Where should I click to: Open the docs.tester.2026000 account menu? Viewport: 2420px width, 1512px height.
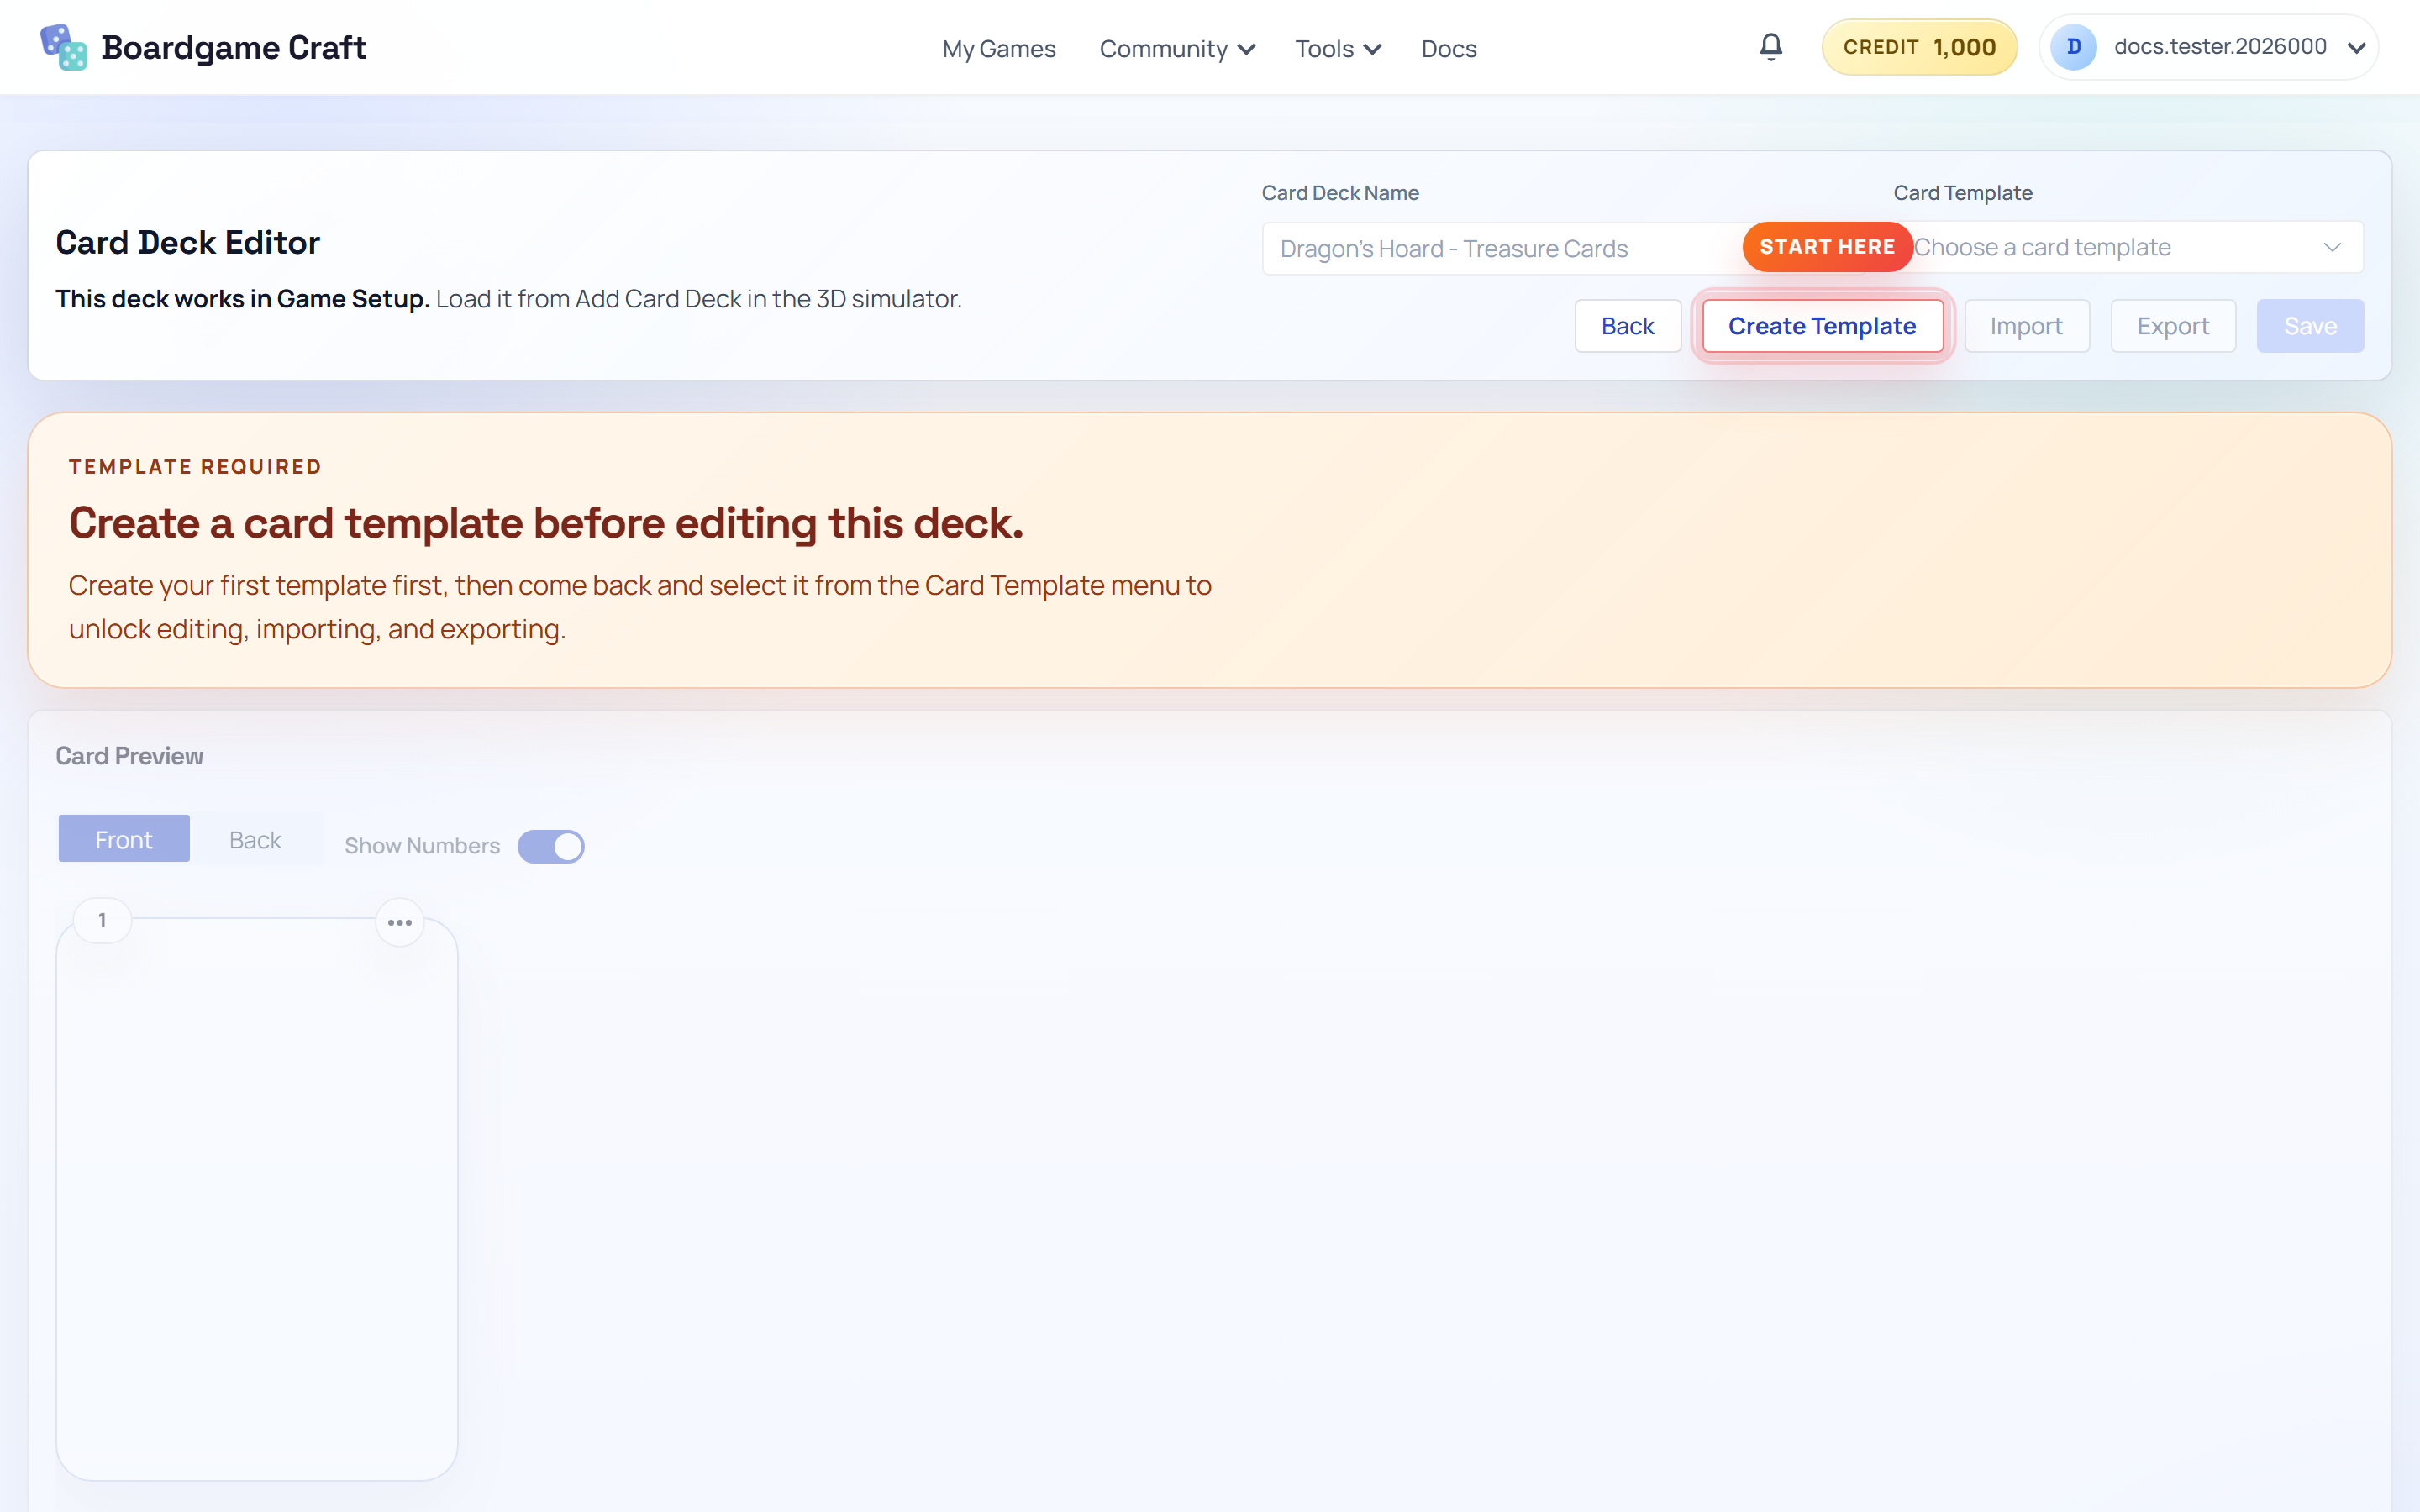click(x=2208, y=47)
